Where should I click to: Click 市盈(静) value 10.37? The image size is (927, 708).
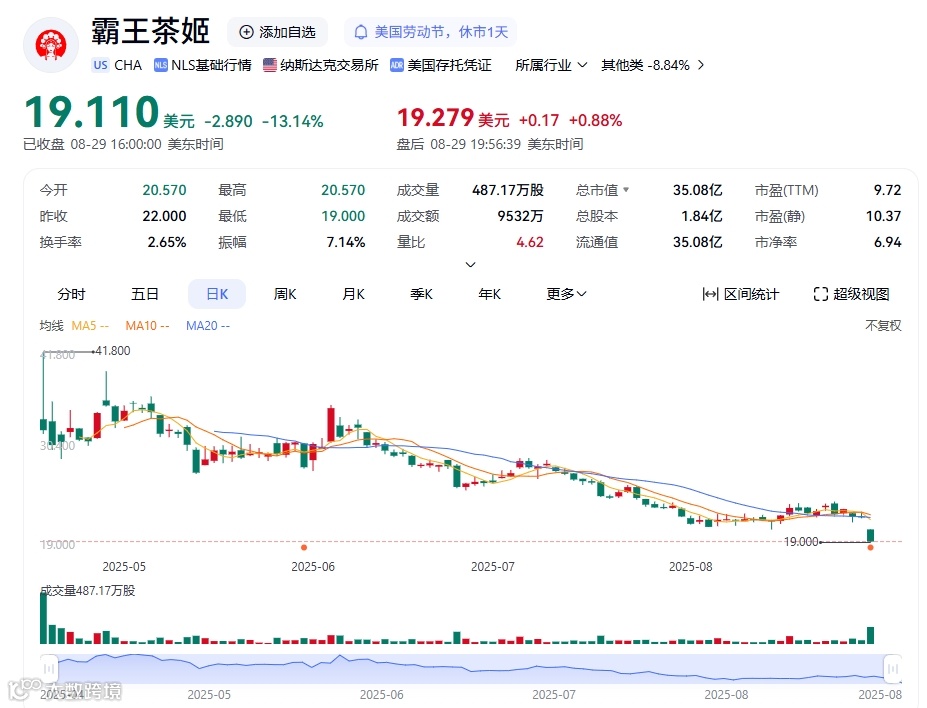tap(884, 216)
